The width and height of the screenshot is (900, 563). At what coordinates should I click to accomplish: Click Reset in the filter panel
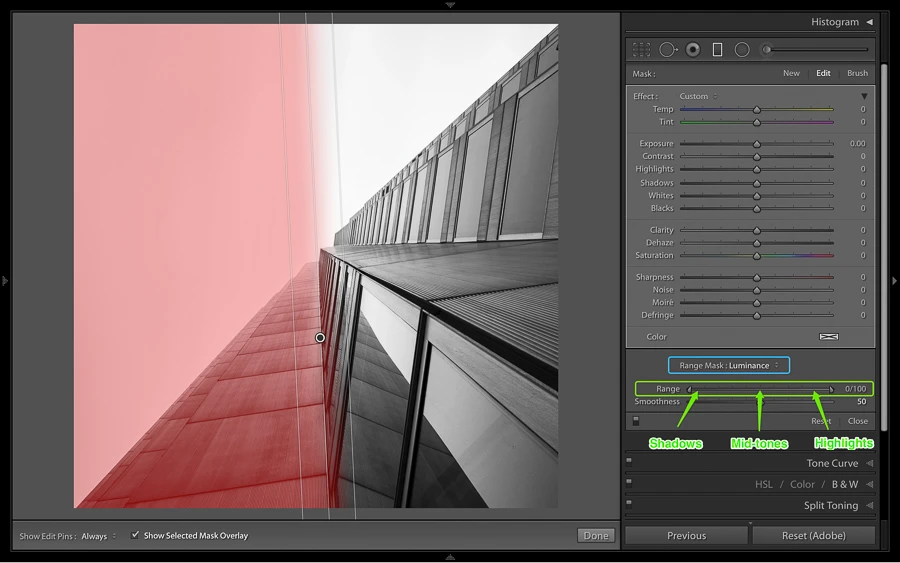point(821,421)
